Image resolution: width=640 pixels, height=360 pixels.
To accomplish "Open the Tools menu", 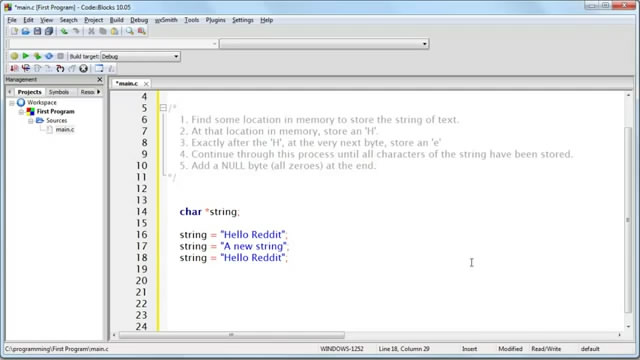I will pyautogui.click(x=191, y=20).
